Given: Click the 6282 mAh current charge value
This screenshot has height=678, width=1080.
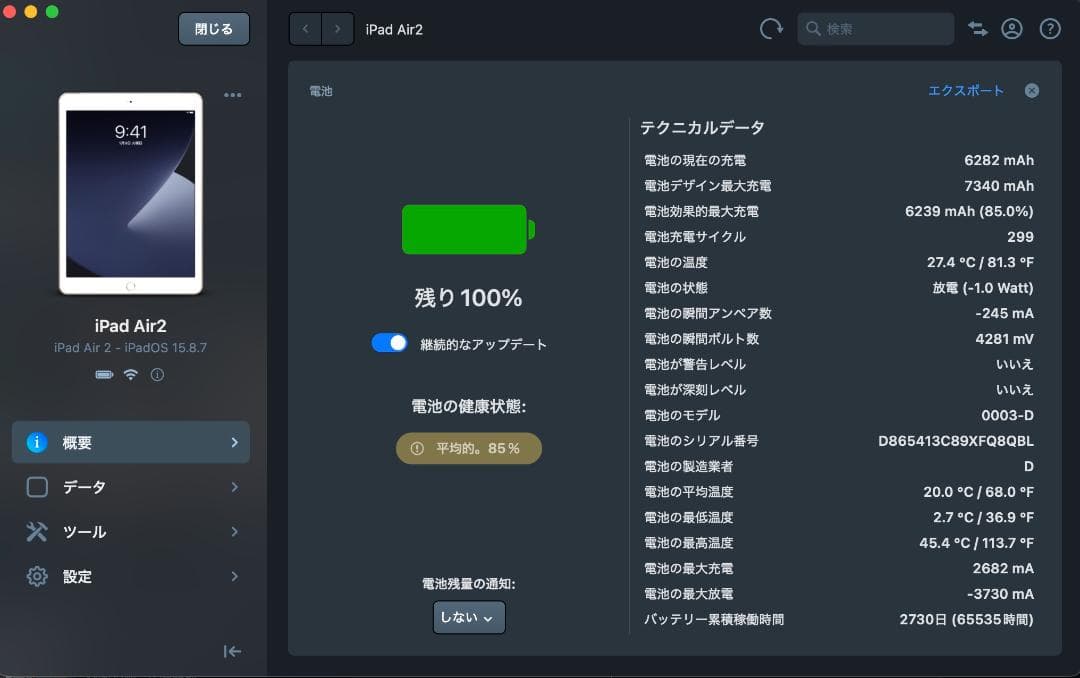Looking at the screenshot, I should [x=999, y=161].
